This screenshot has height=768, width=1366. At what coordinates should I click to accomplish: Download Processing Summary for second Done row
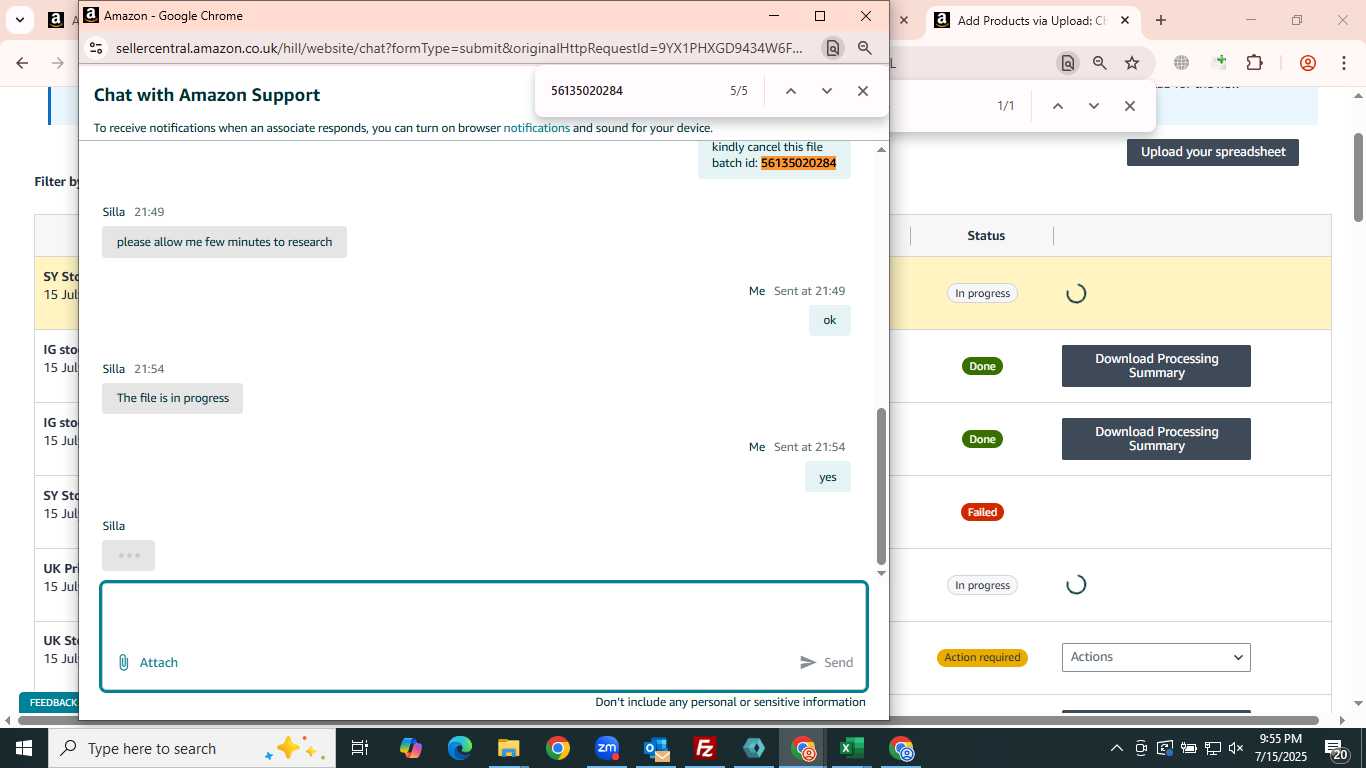tap(1156, 439)
